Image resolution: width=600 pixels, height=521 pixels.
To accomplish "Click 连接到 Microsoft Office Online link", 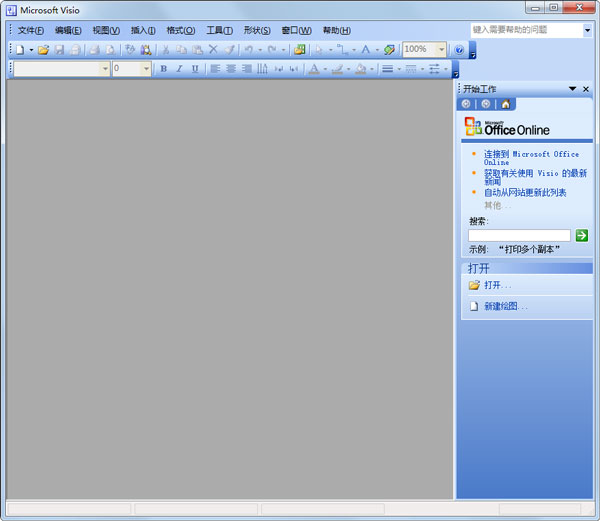I will [531, 158].
